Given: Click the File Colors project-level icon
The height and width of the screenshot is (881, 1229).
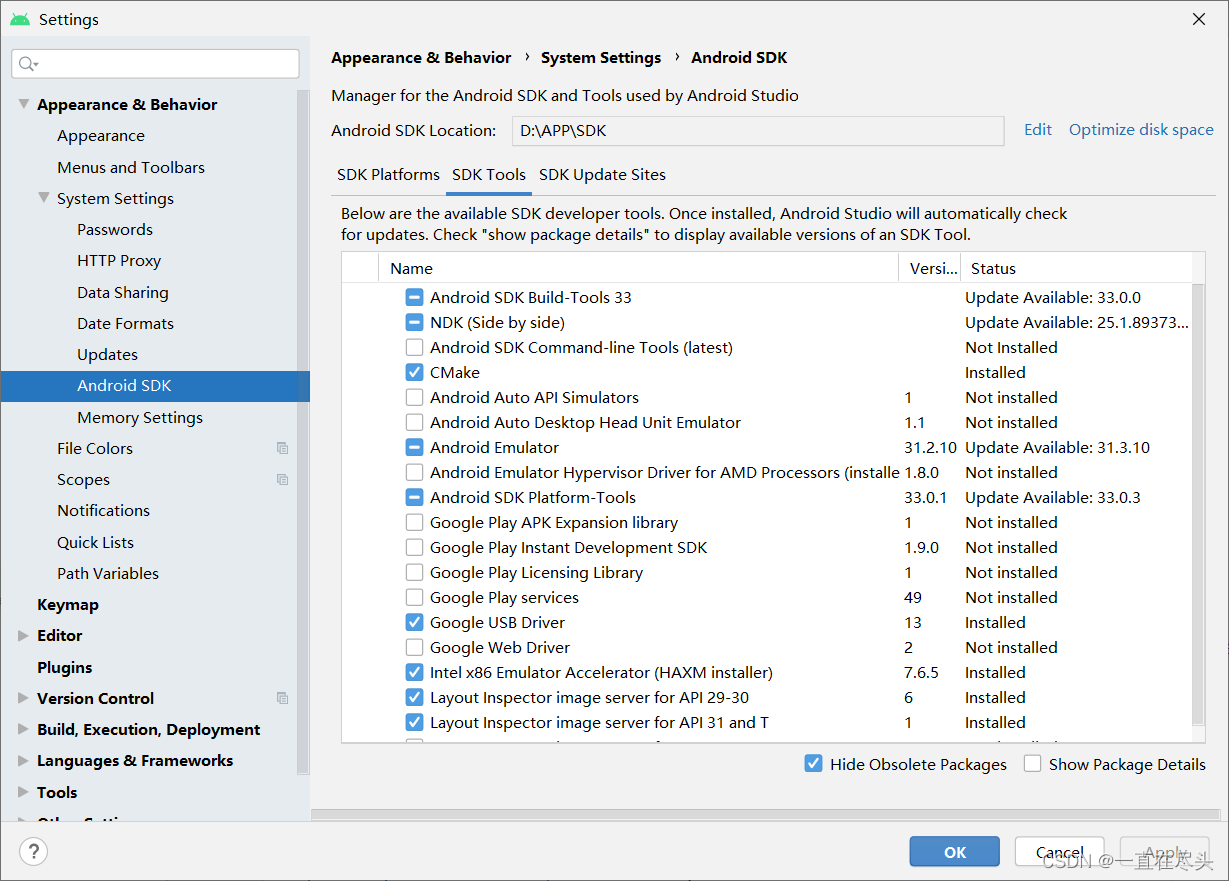Looking at the screenshot, I should click(x=283, y=449).
